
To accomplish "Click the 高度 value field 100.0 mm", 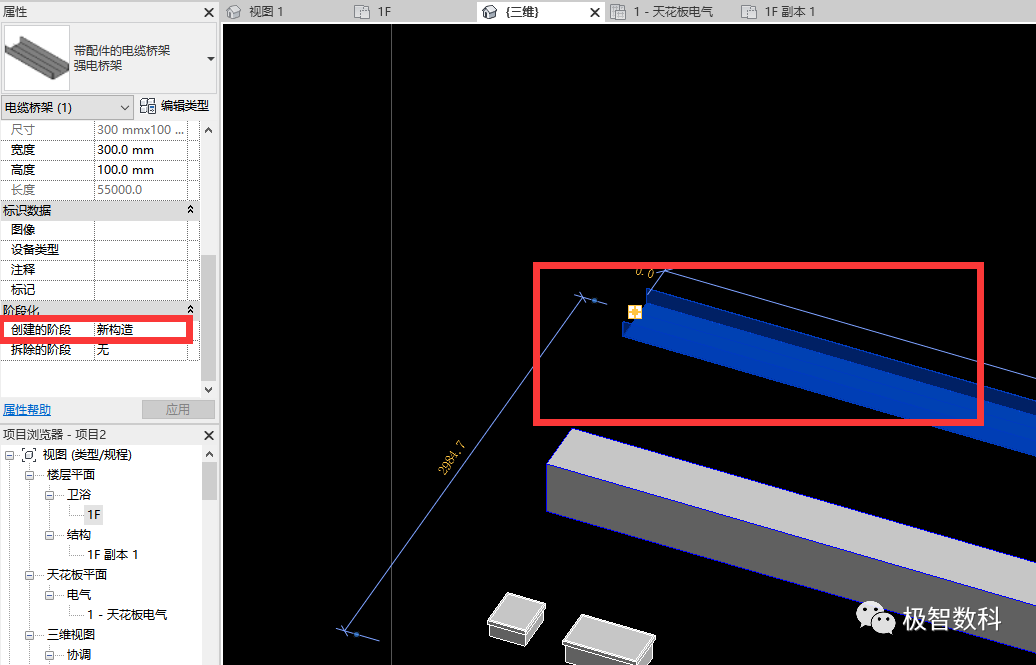I will (140, 170).
